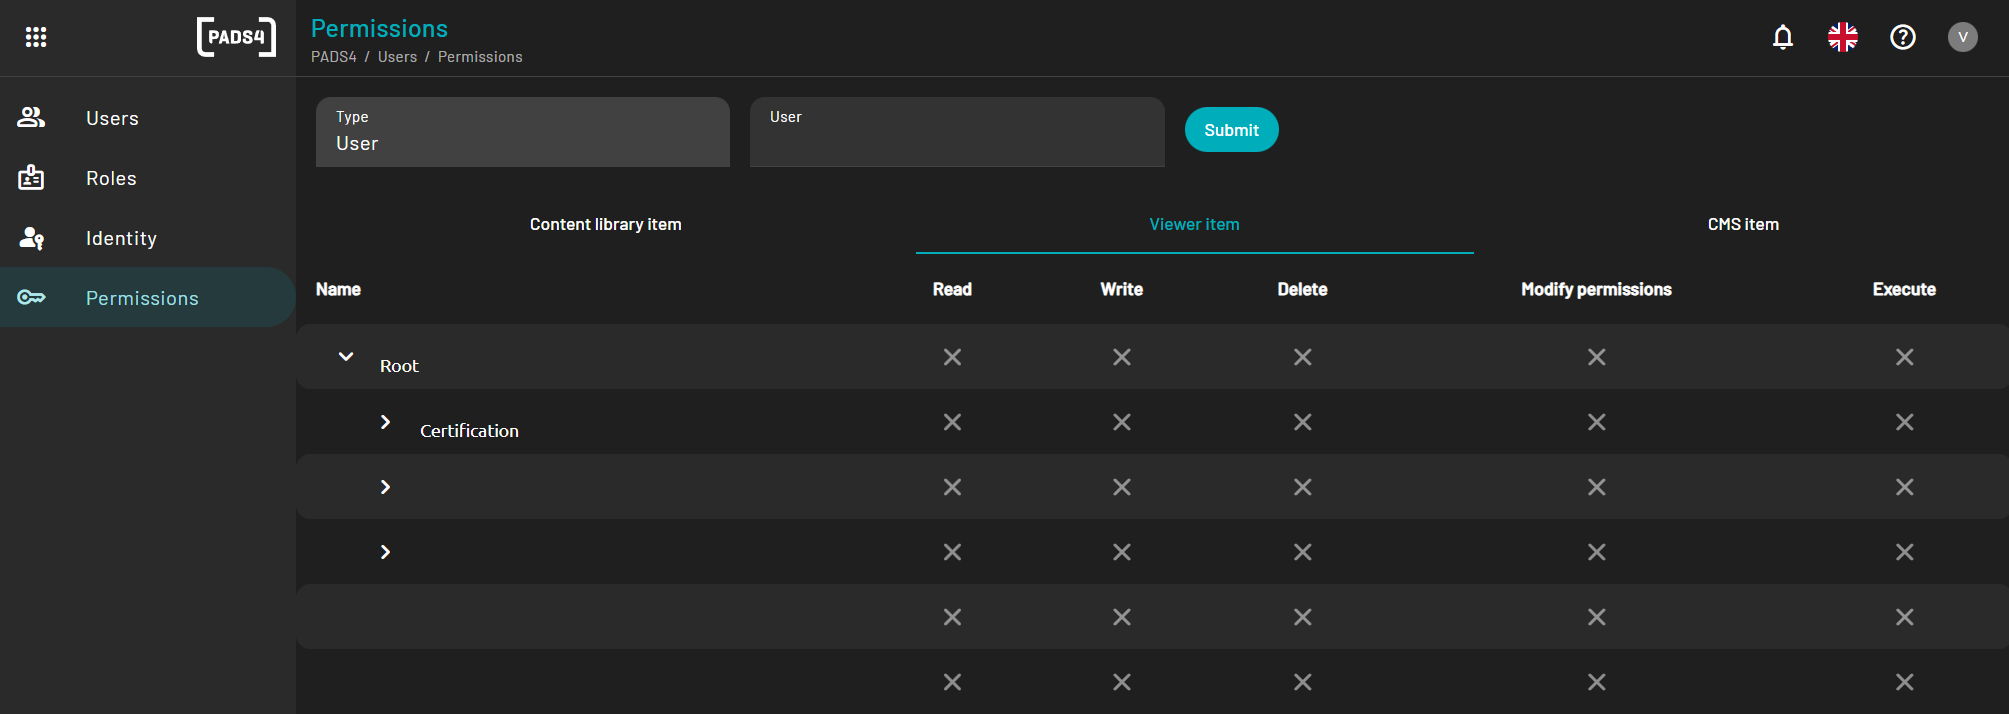Click the Identity sidebar icon
Screen dimensions: 2009x714
click(31, 237)
